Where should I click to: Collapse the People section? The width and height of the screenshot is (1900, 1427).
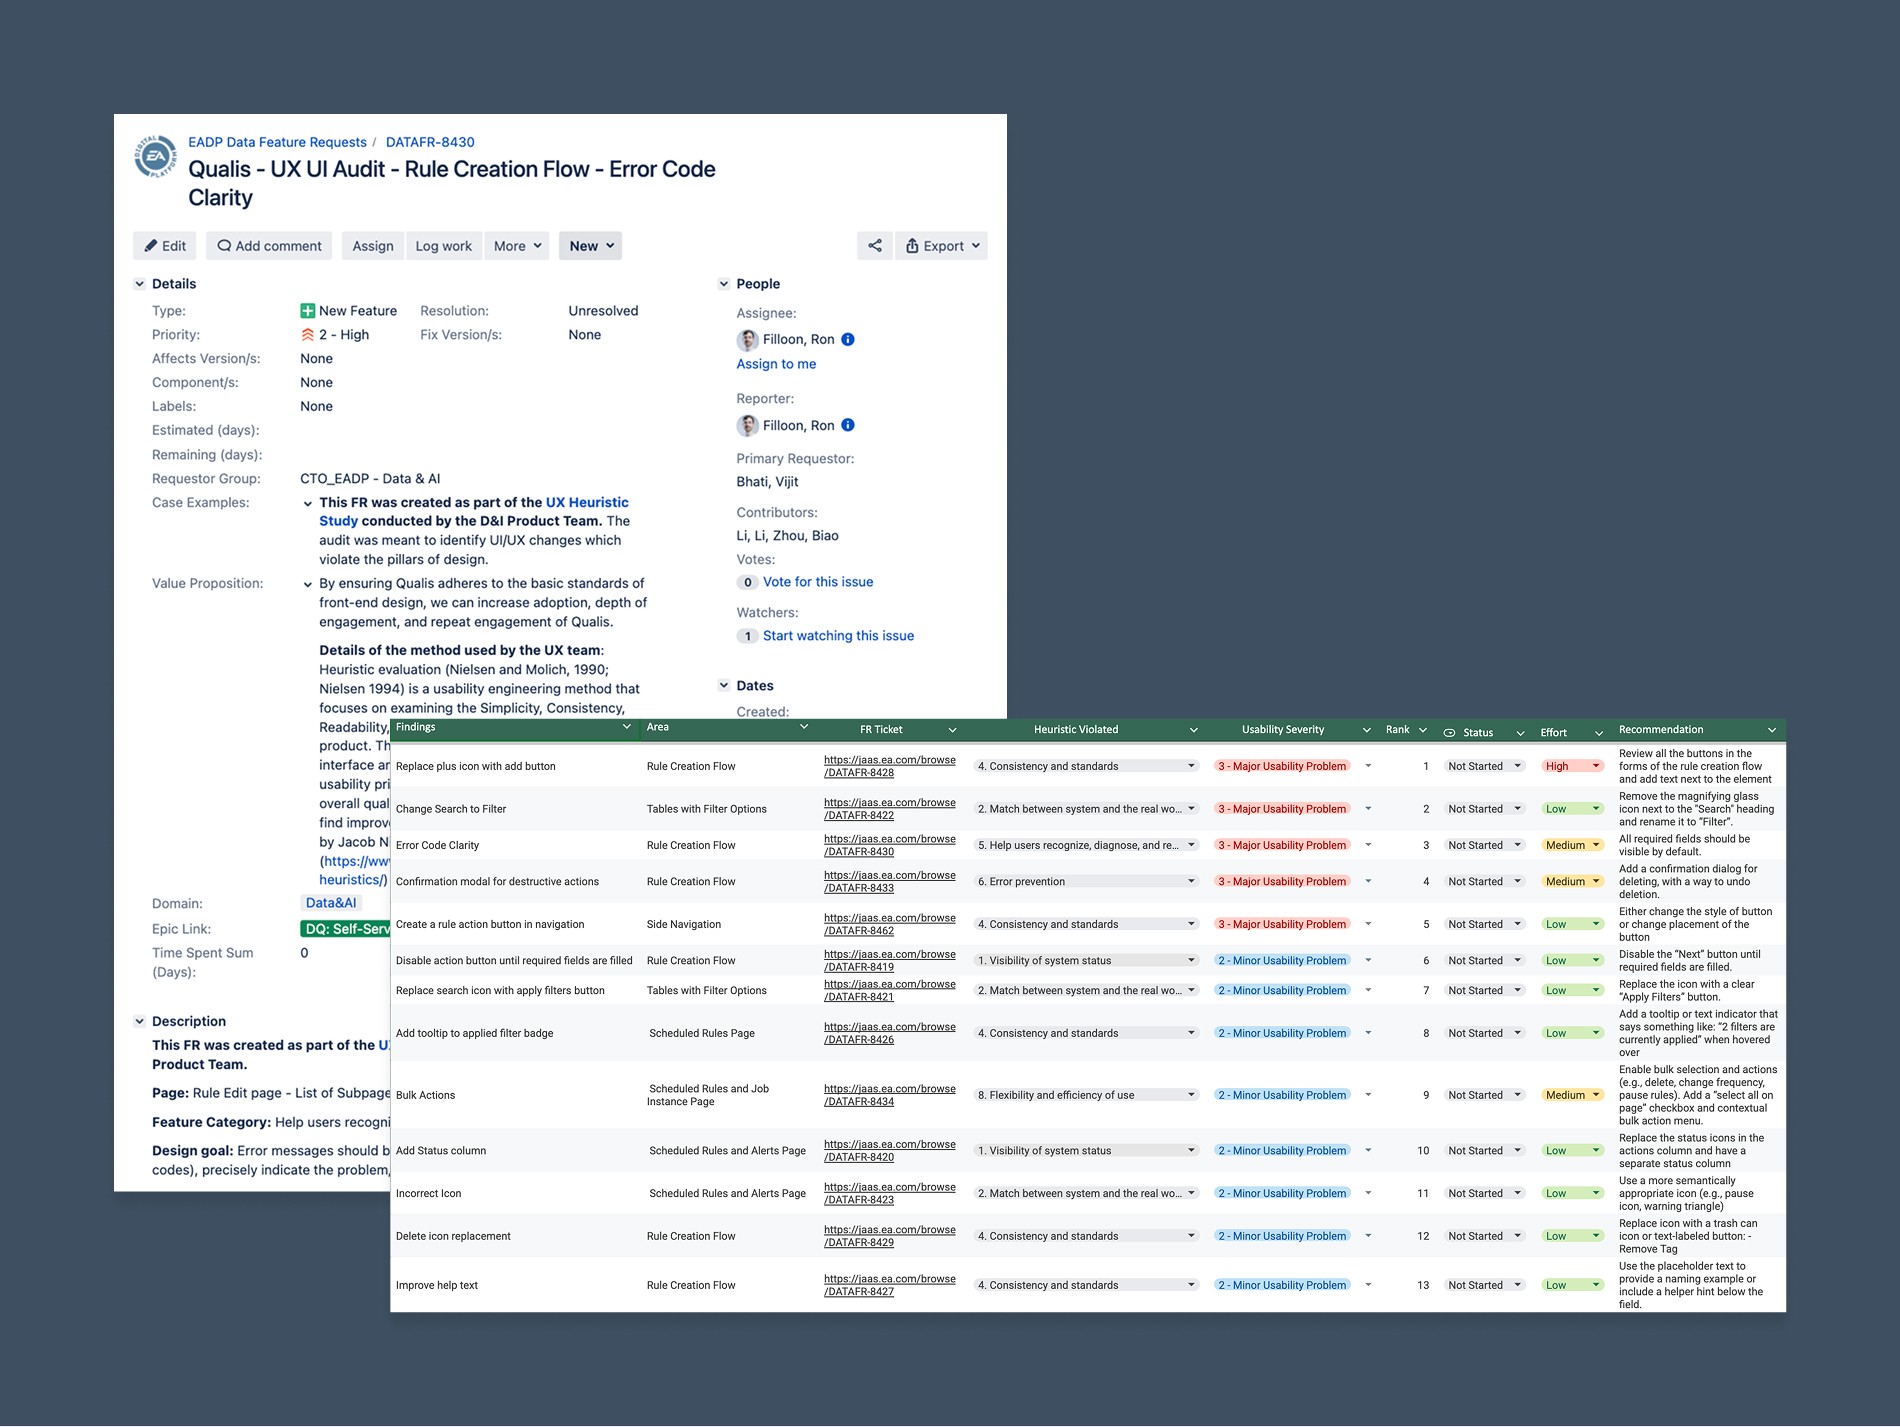click(724, 284)
